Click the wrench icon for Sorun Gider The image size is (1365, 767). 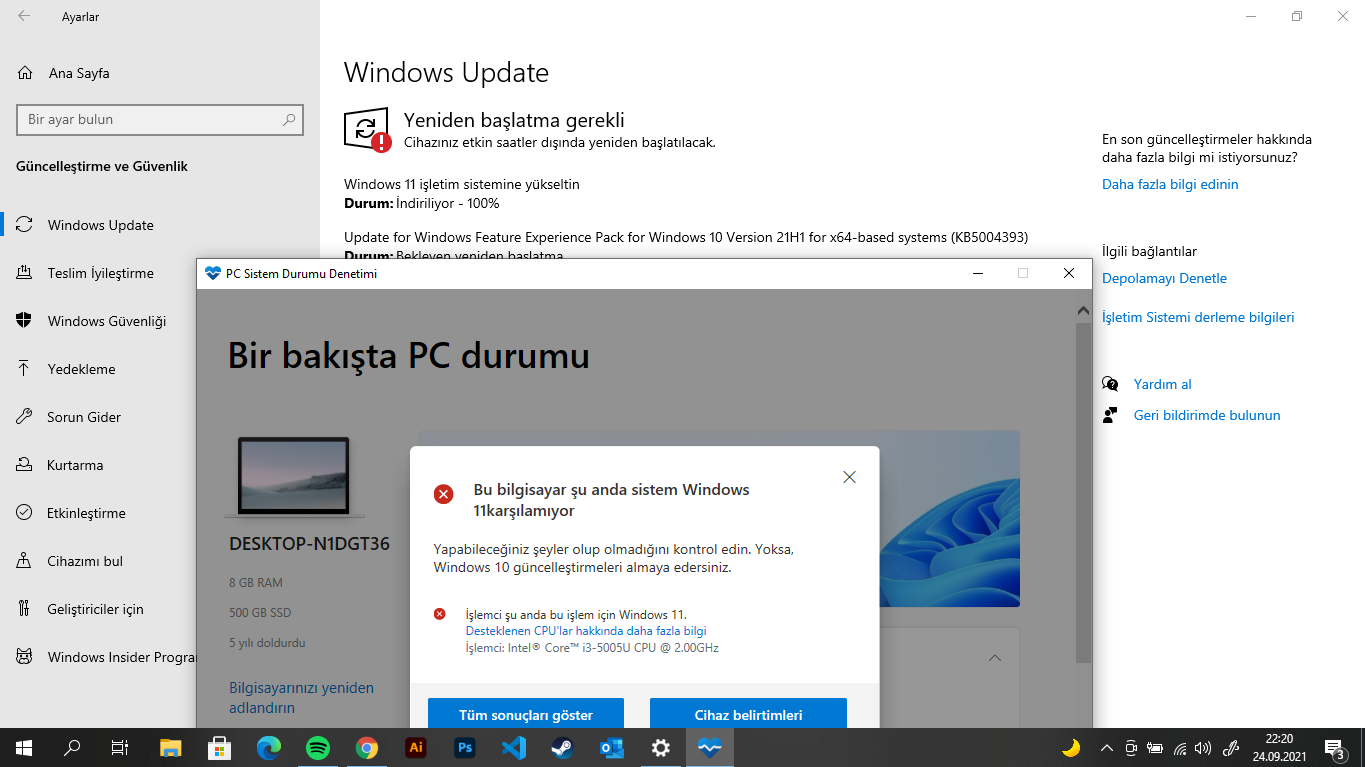(25, 417)
